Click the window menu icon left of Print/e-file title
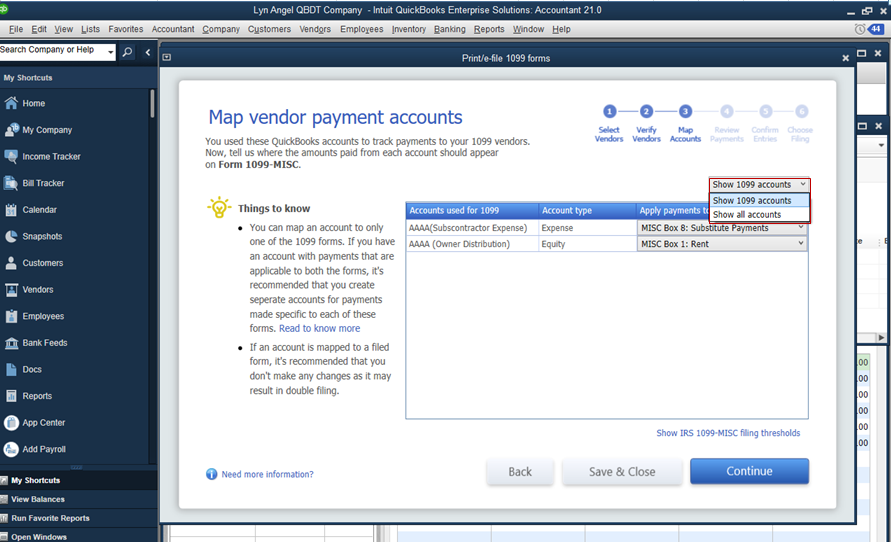891x542 pixels. (166, 57)
